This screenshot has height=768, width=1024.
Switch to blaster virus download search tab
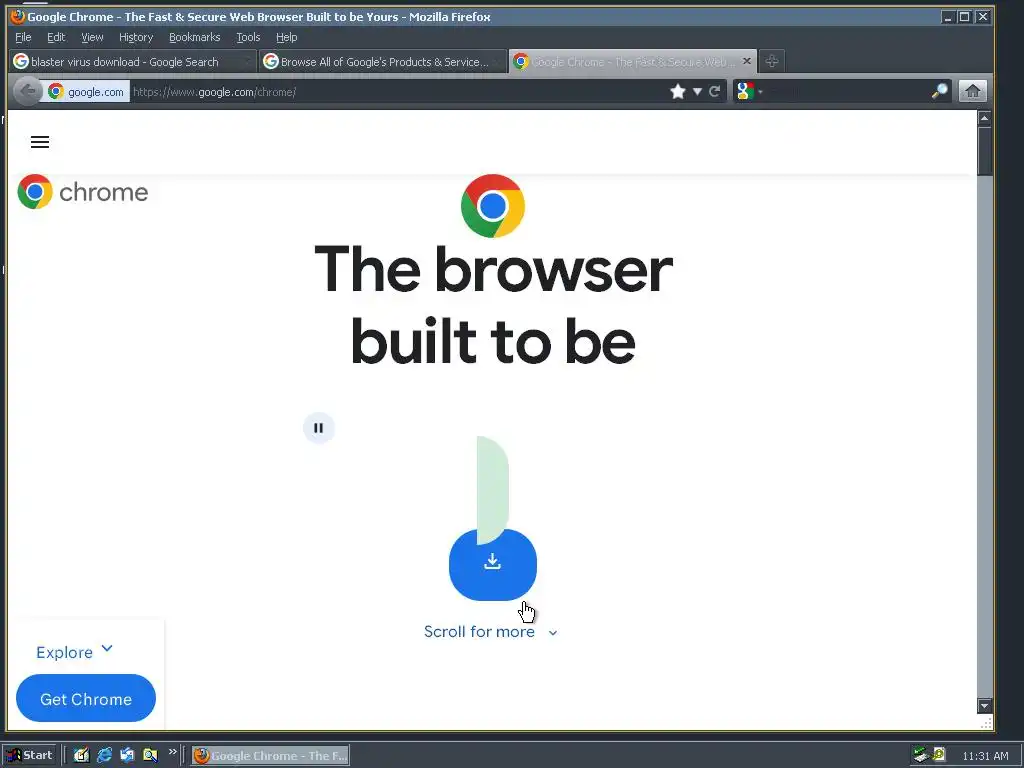coord(133,61)
